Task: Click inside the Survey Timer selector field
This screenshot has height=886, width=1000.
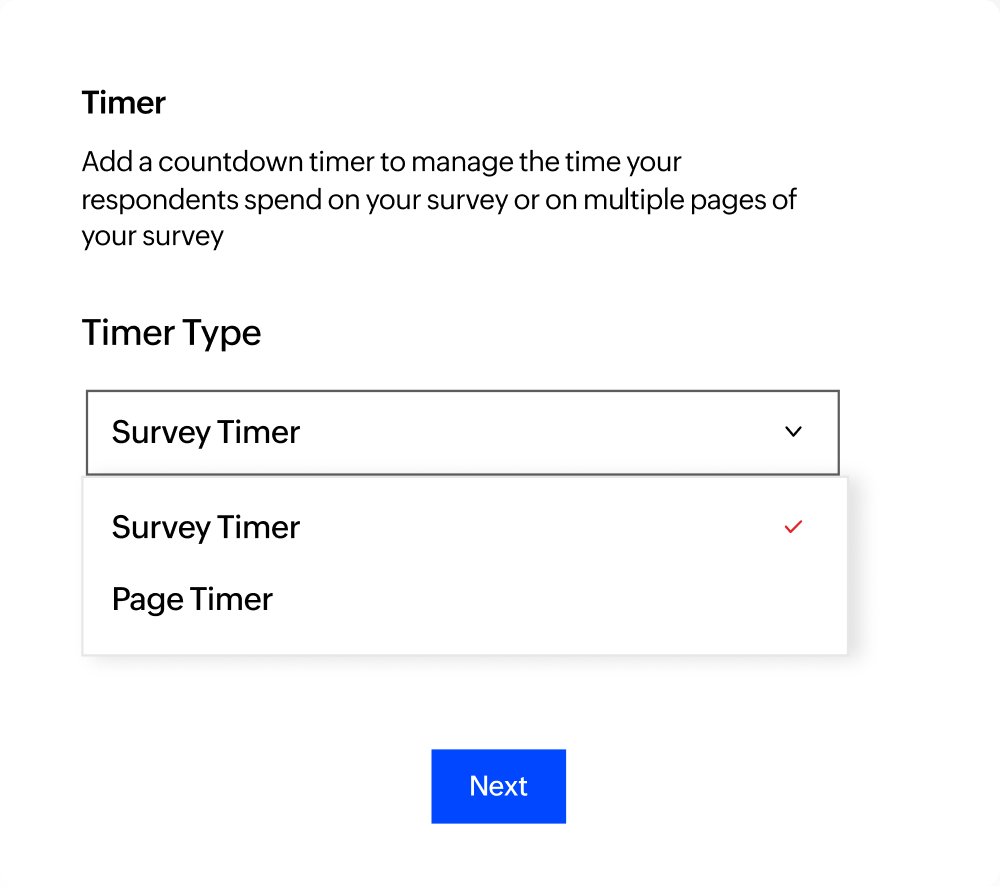Action: pos(462,432)
